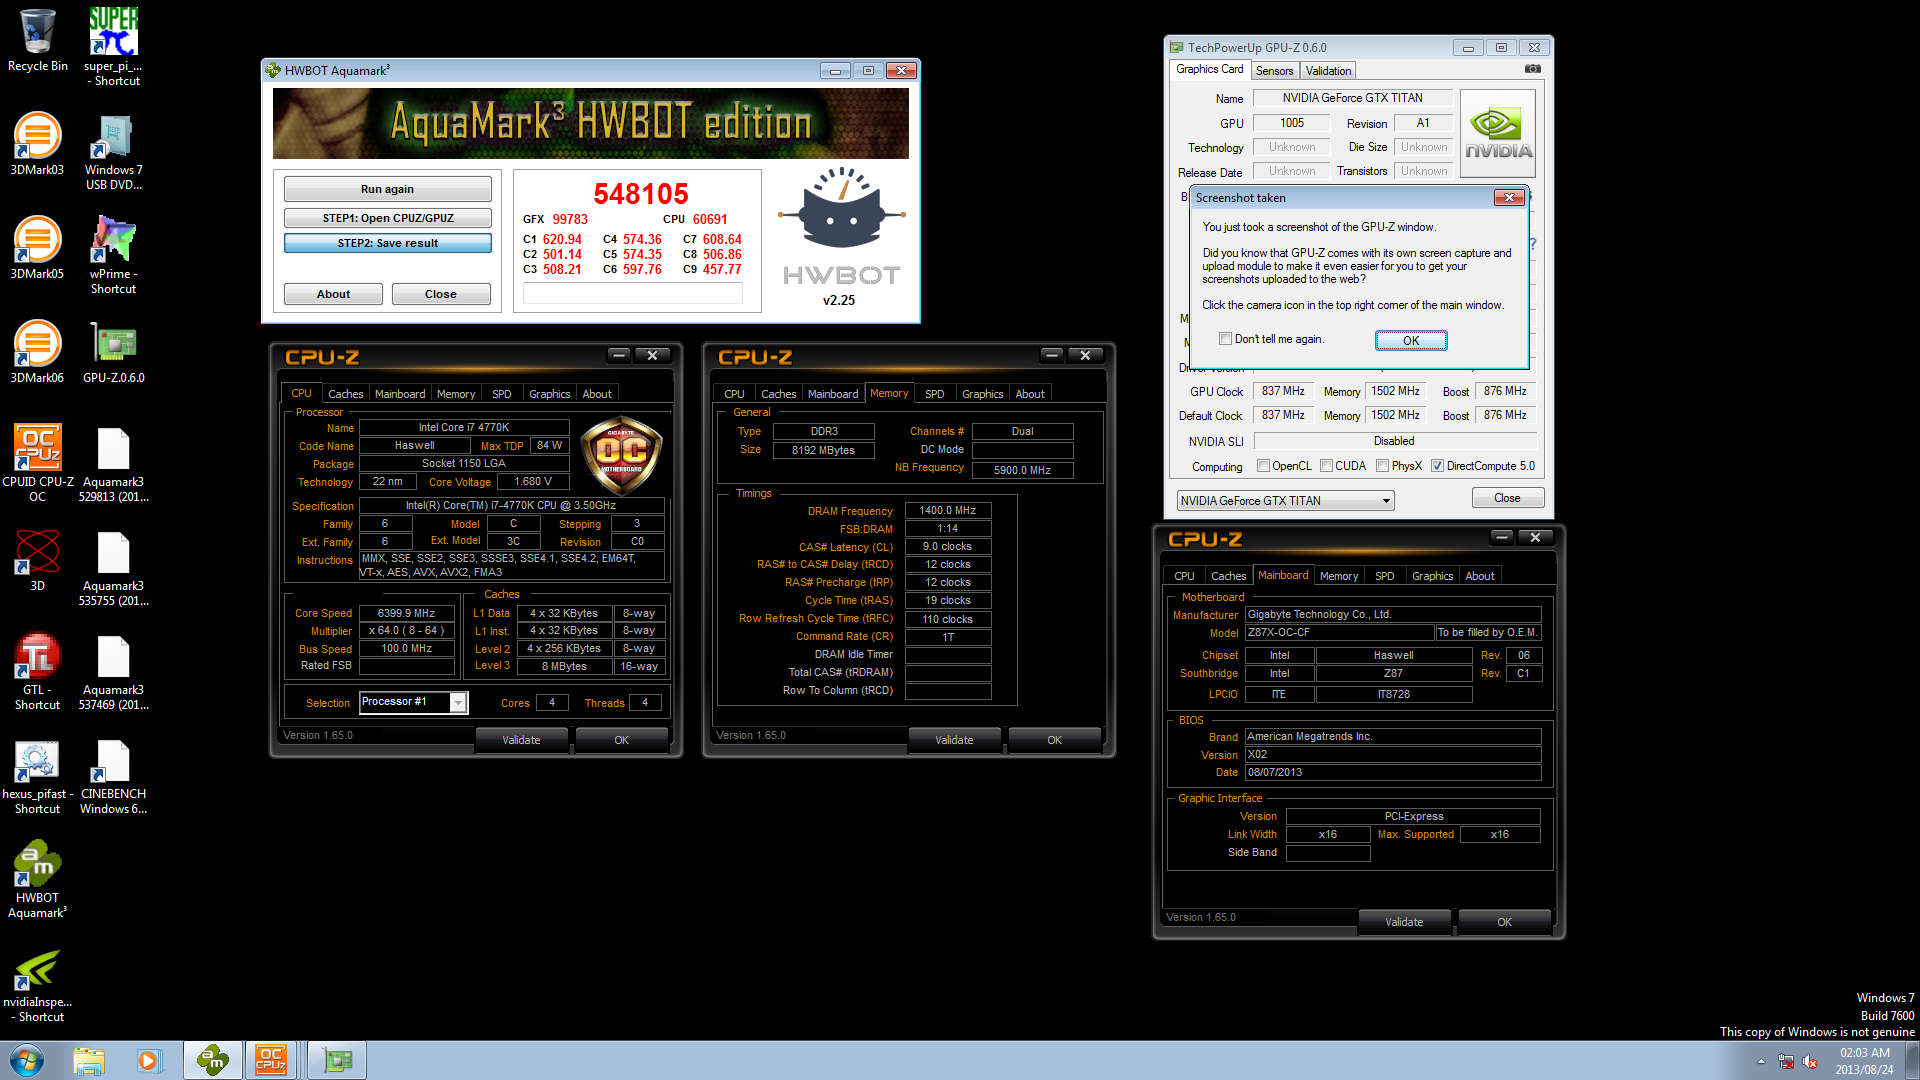
Task: Switch to Validation tab in GPU-Z
Action: click(1328, 71)
